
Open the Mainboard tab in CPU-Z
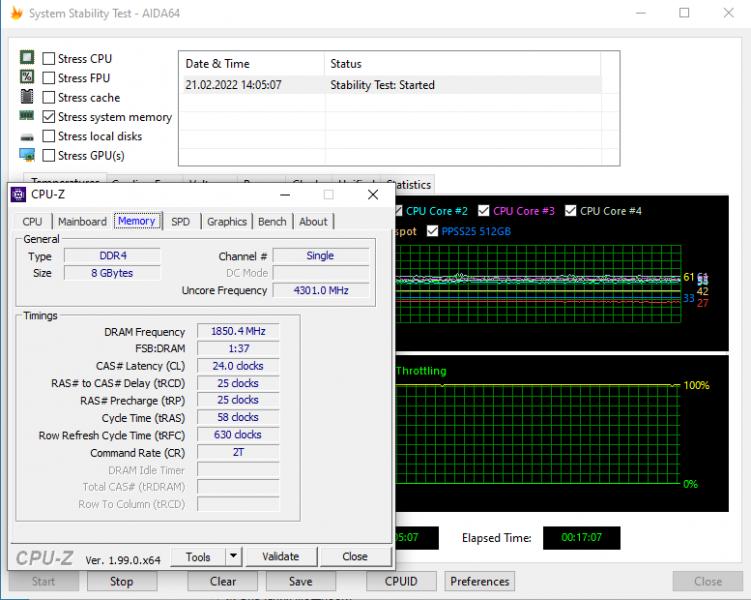point(82,222)
